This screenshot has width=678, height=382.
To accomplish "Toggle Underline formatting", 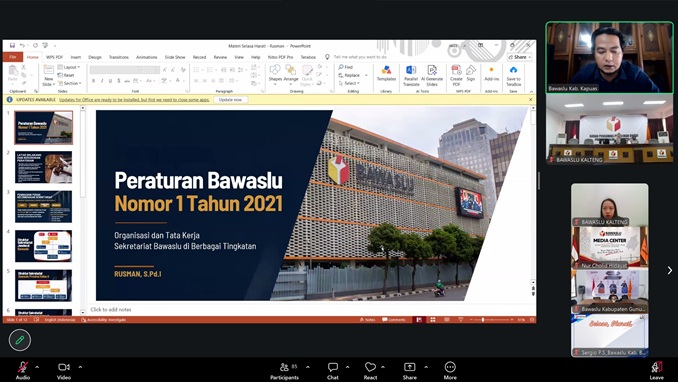I will coord(110,81).
